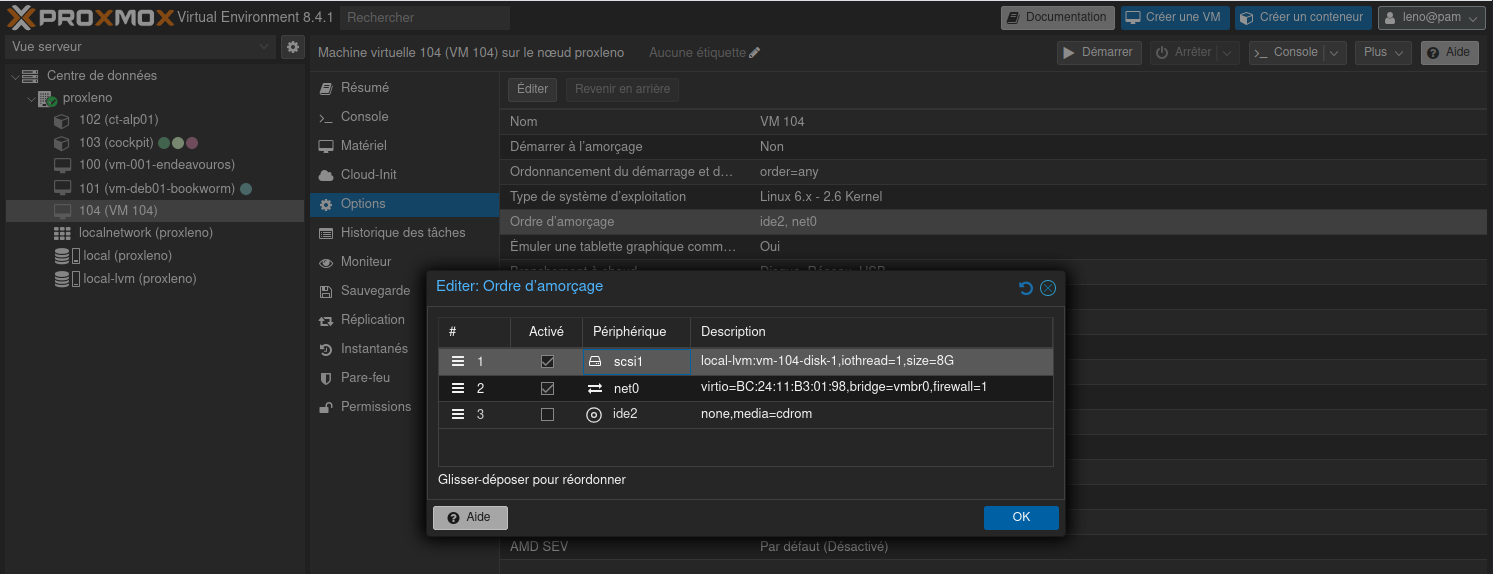Switch to the Sauvegarde section
The width and height of the screenshot is (1493, 574).
point(375,291)
